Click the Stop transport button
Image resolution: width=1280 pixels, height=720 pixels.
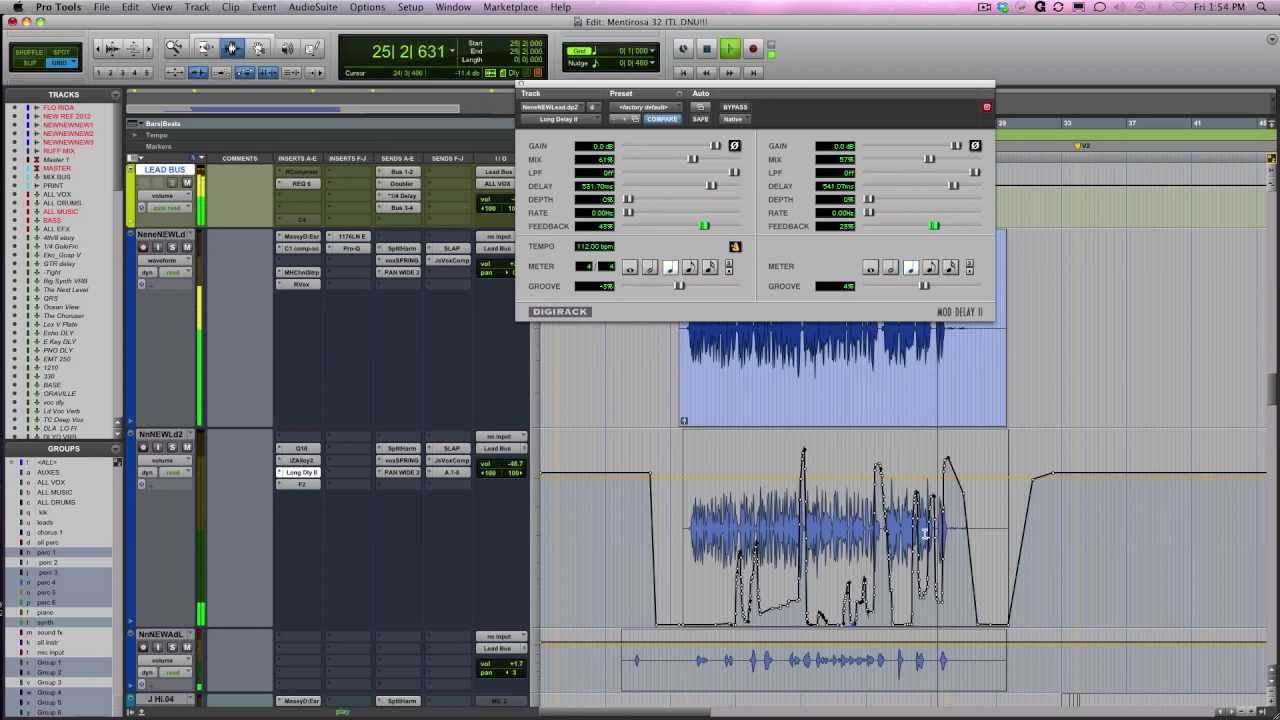pos(706,49)
